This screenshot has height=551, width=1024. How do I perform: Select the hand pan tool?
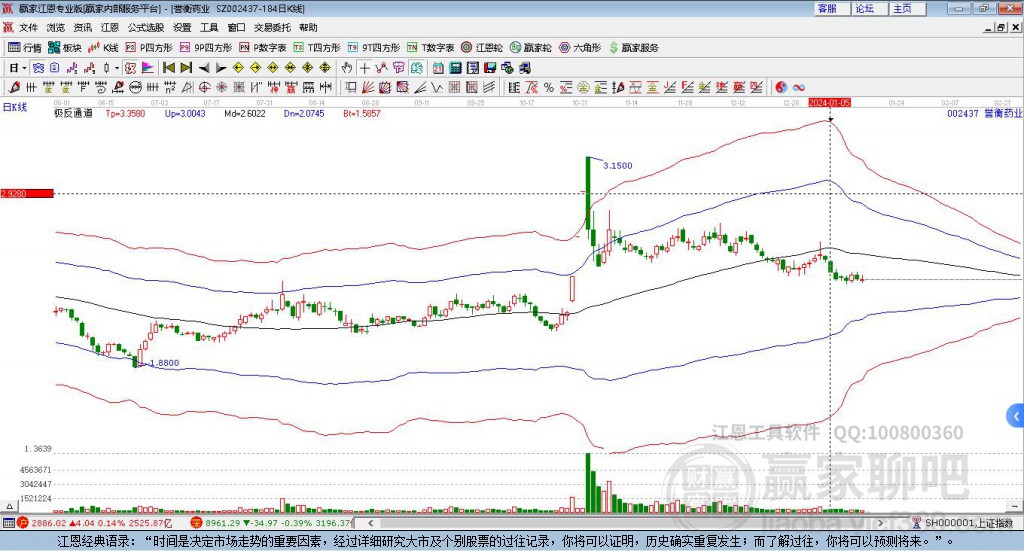347,68
